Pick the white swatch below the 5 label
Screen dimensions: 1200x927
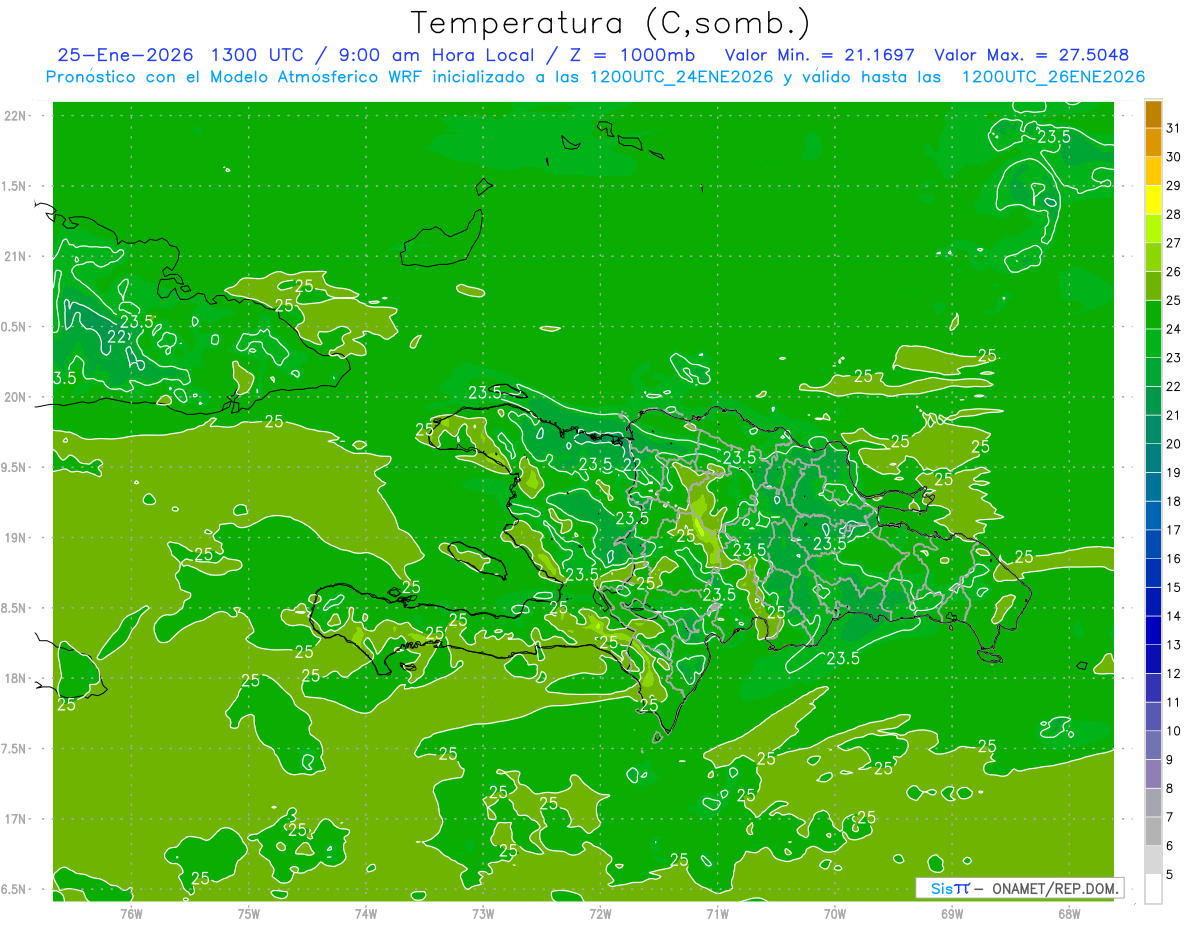coord(1153,889)
